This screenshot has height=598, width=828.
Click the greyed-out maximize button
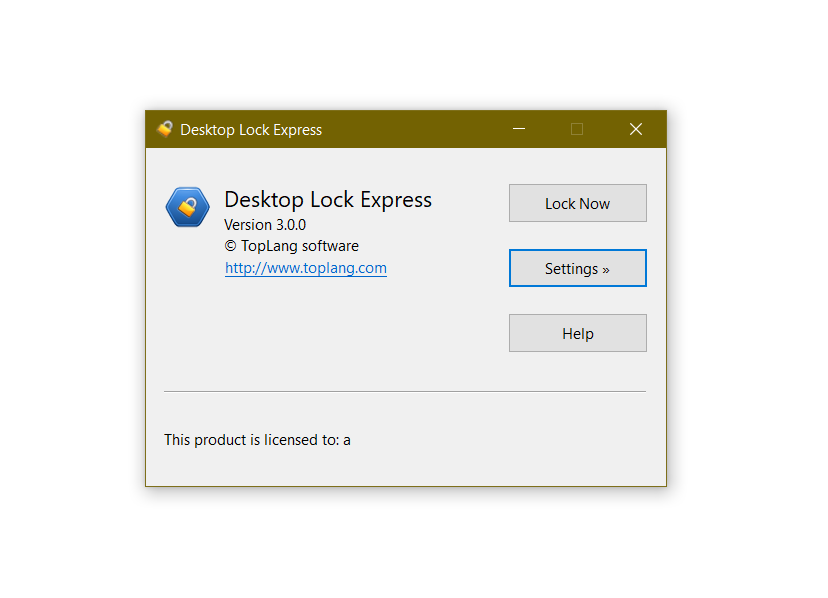coord(577,129)
